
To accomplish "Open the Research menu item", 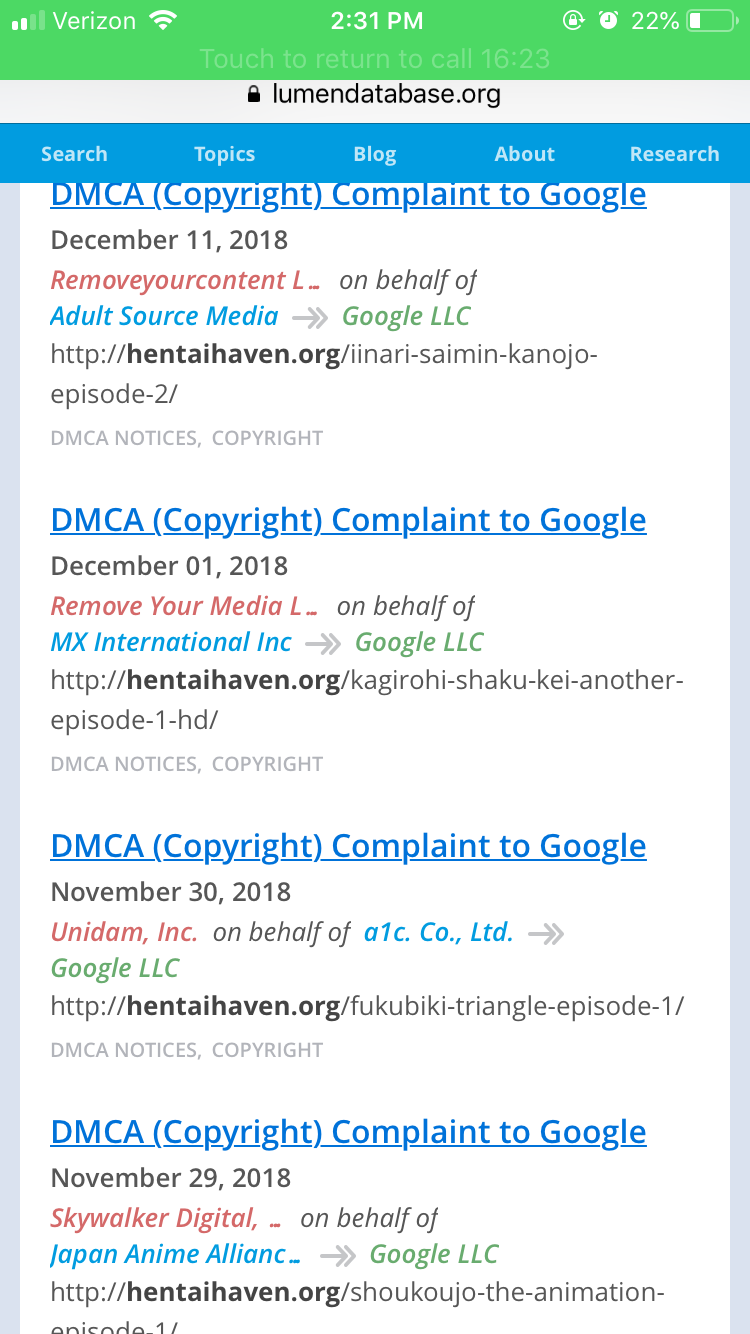I will click(674, 154).
